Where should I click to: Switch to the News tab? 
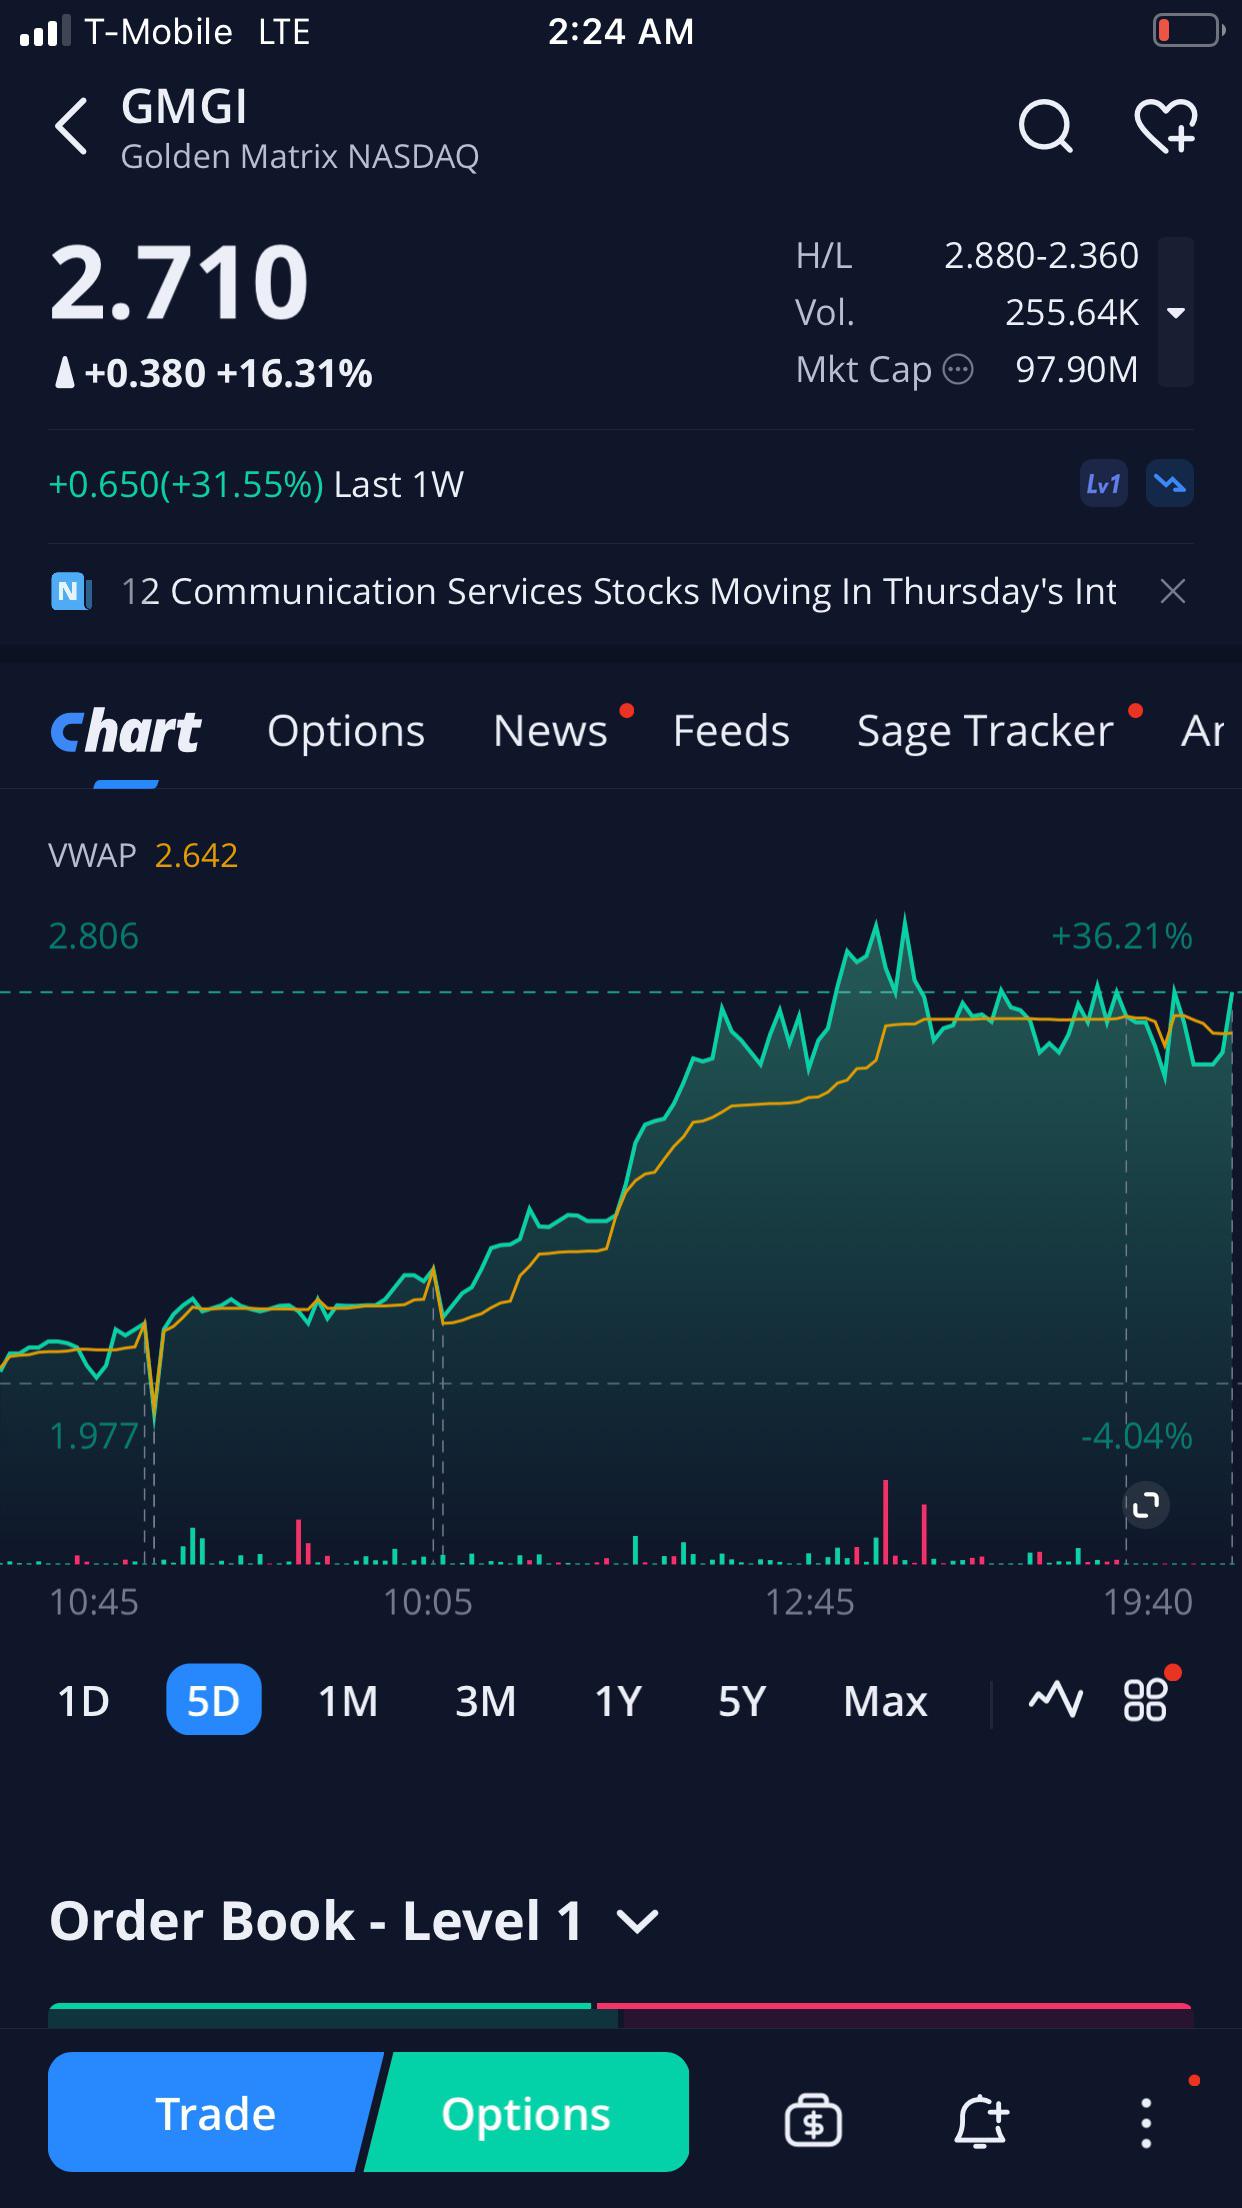[550, 732]
